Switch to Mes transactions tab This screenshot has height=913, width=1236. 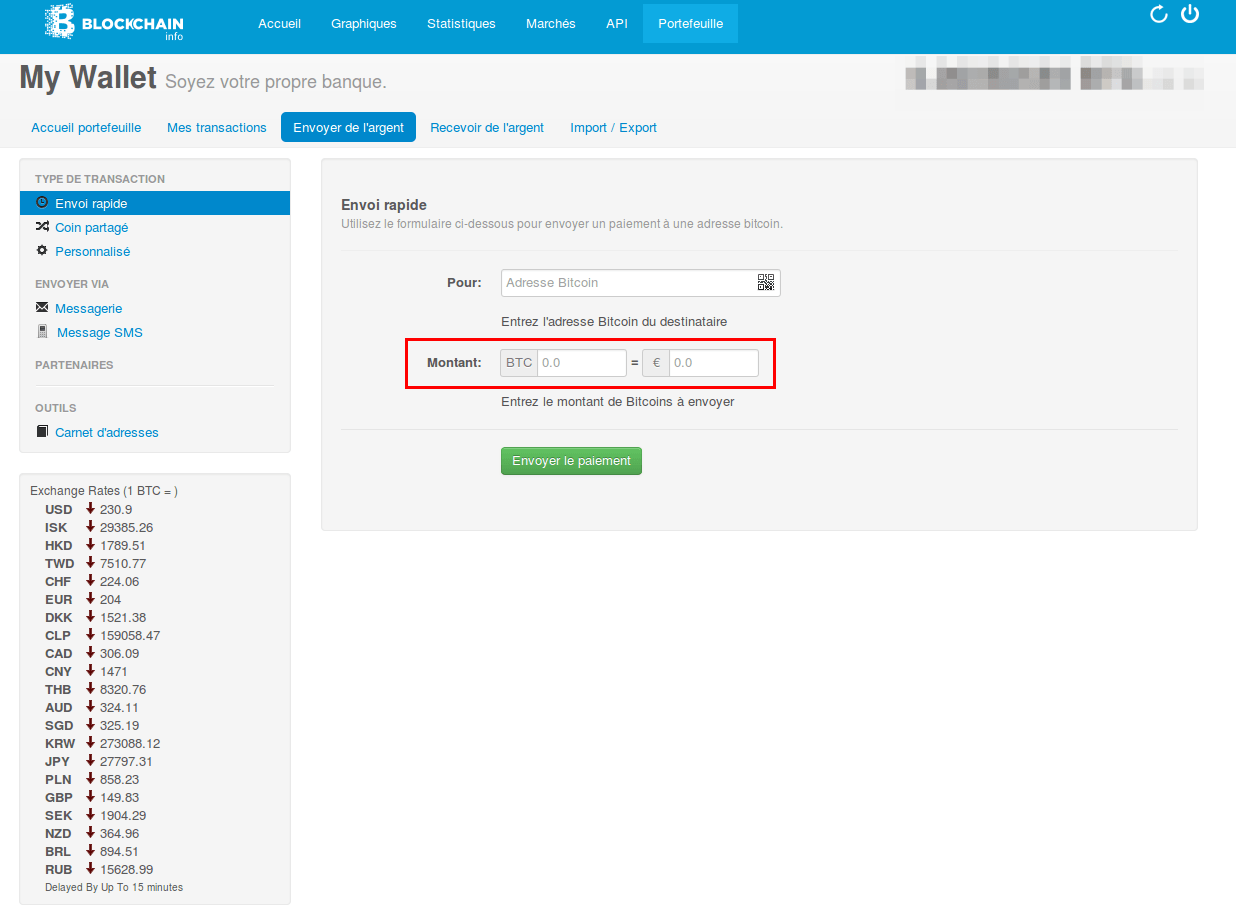click(217, 127)
